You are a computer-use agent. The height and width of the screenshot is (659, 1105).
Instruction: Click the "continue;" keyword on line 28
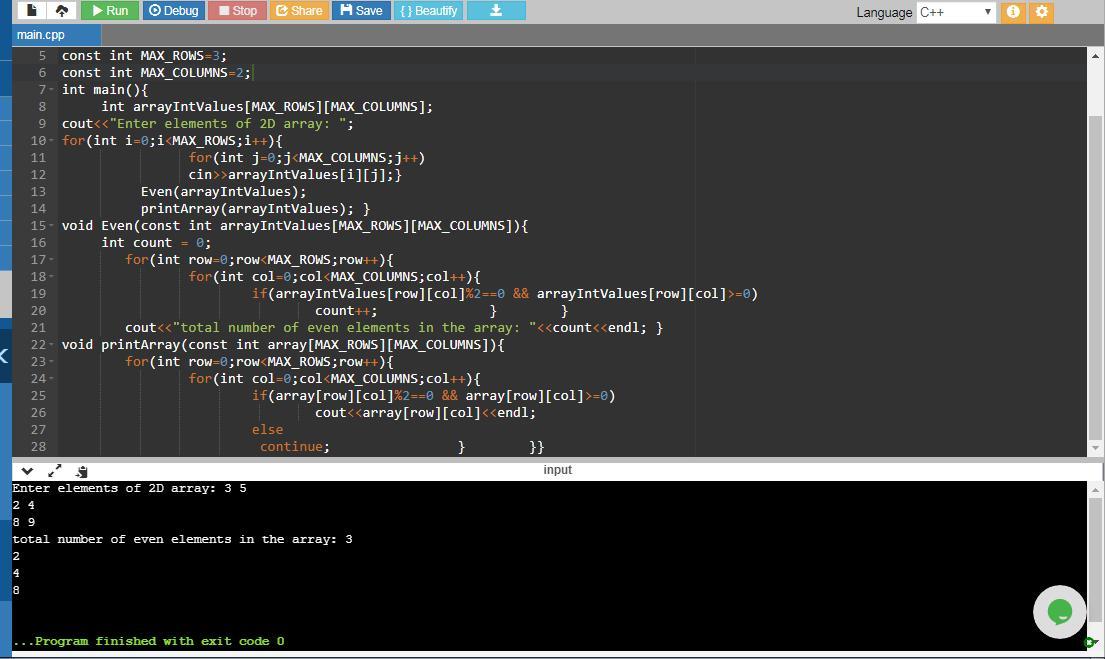point(295,447)
